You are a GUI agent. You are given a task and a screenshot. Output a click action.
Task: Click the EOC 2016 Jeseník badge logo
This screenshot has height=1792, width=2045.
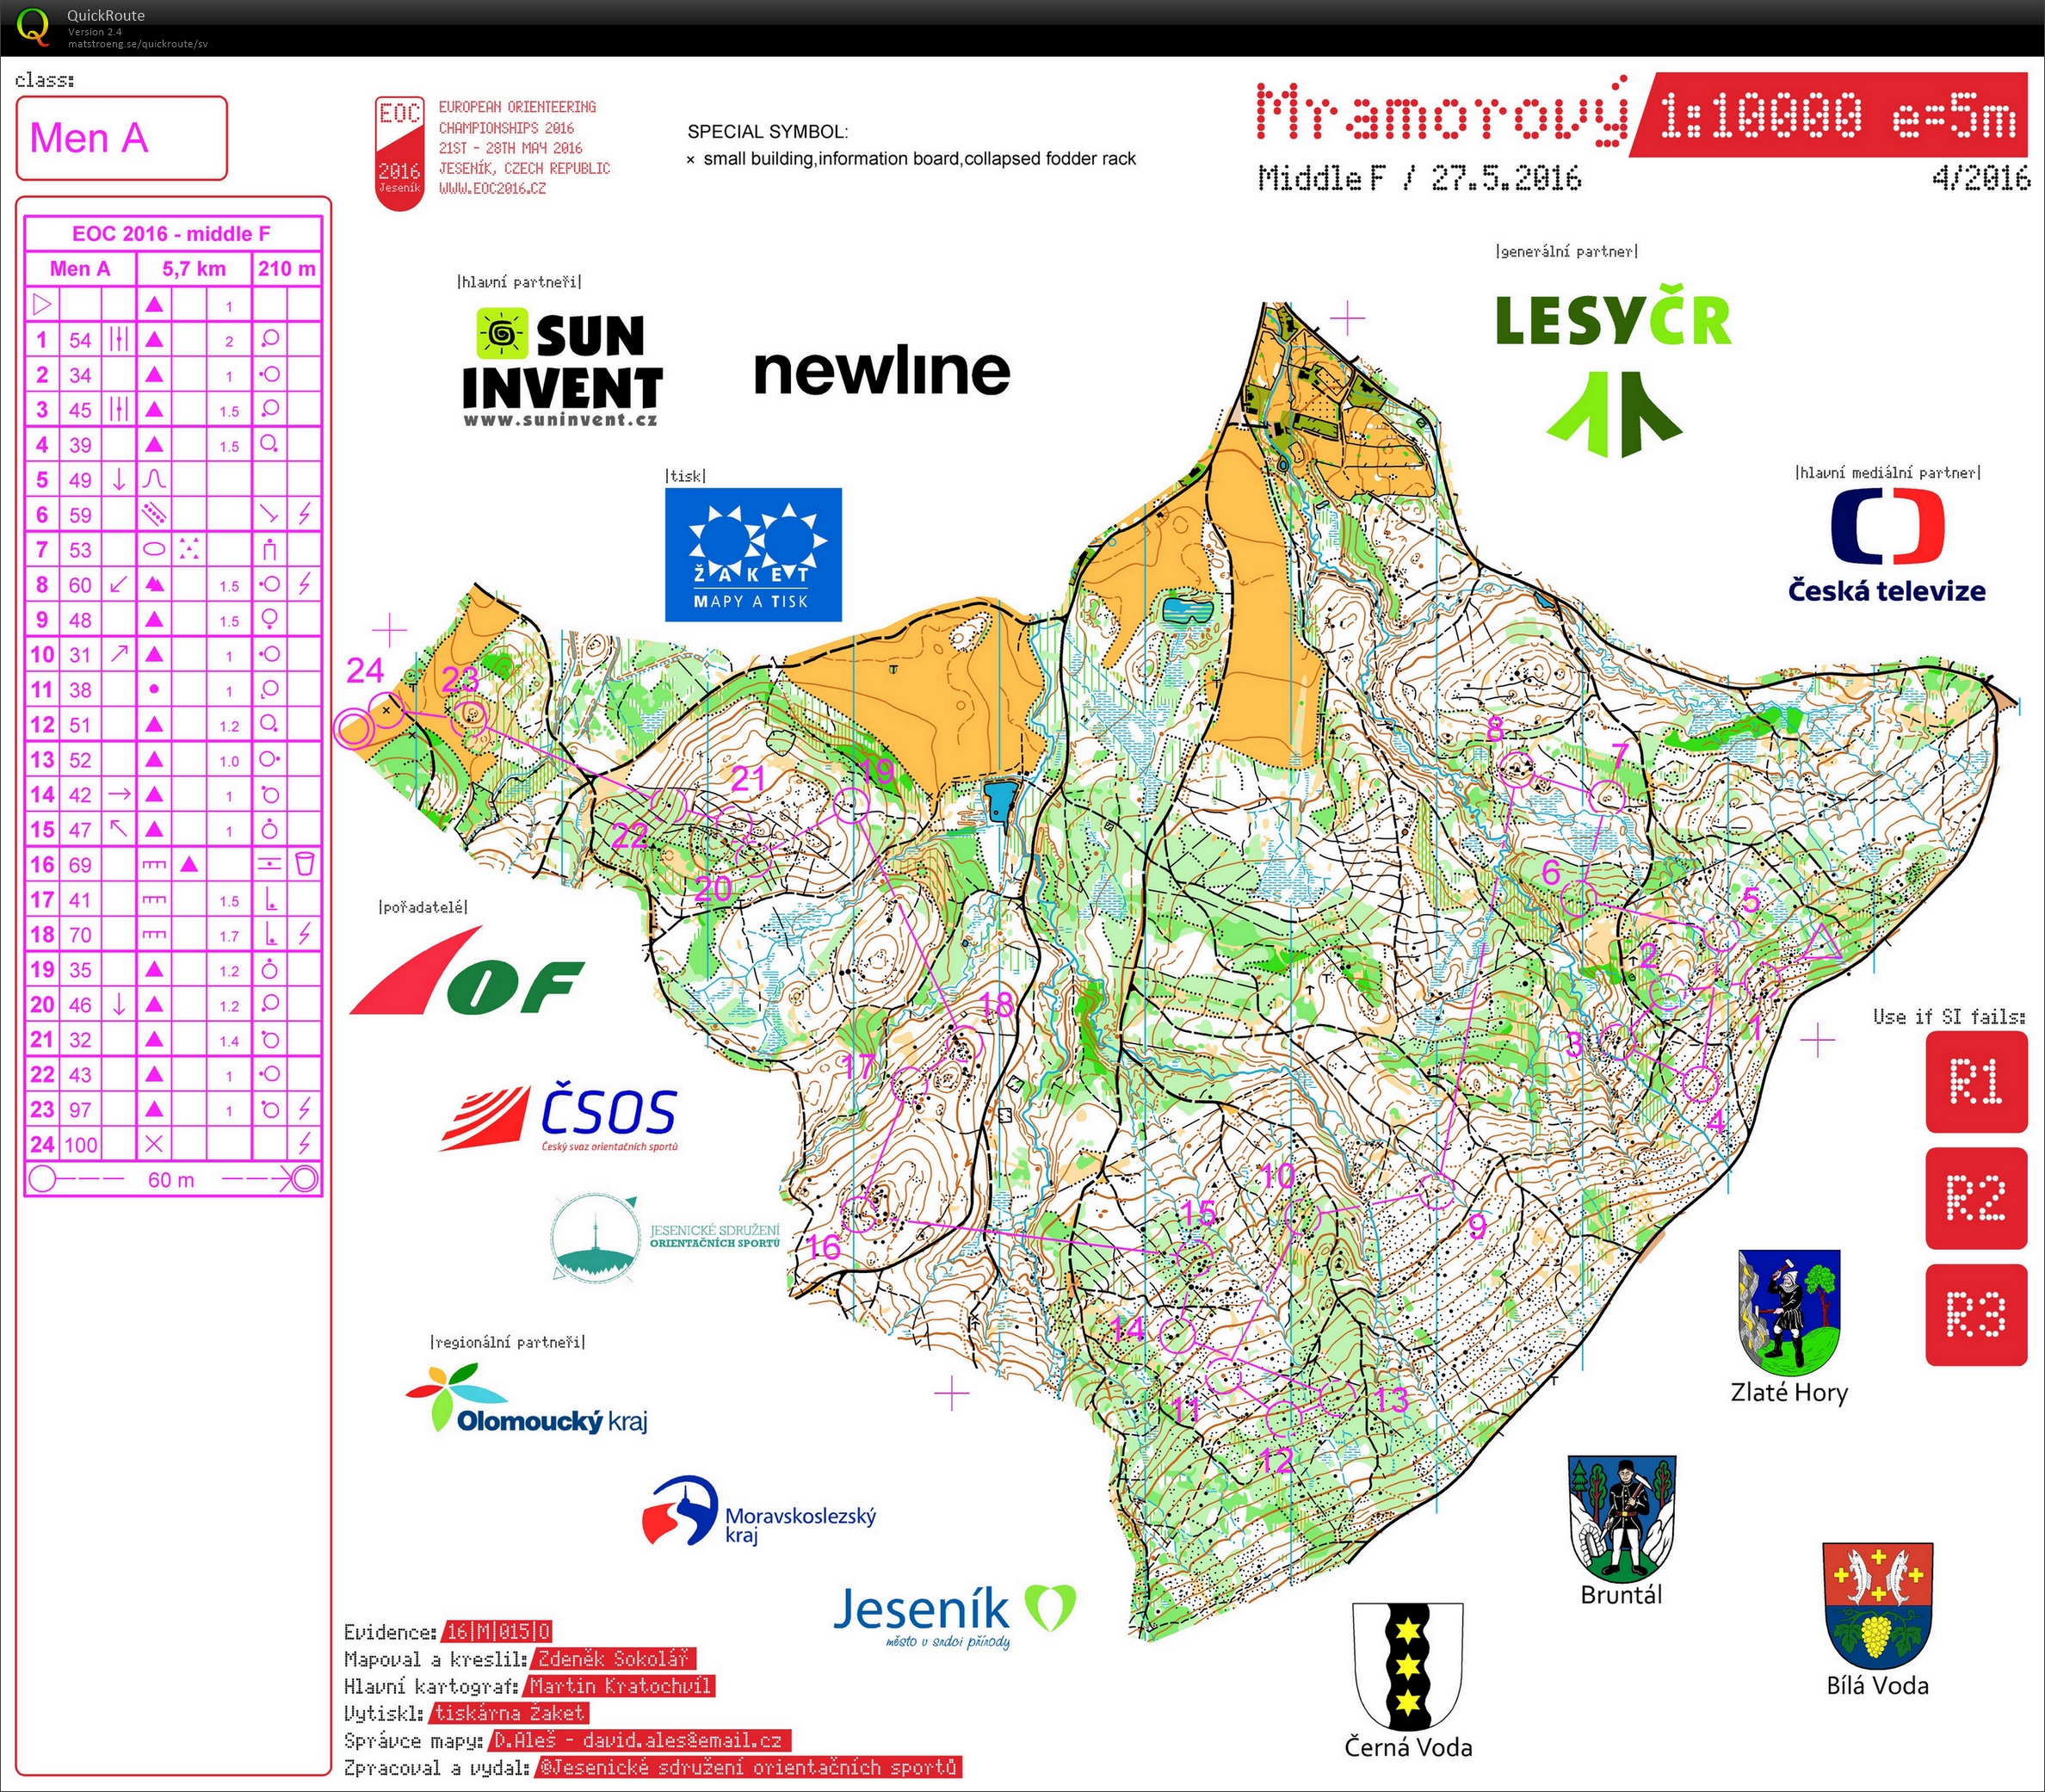point(399,152)
